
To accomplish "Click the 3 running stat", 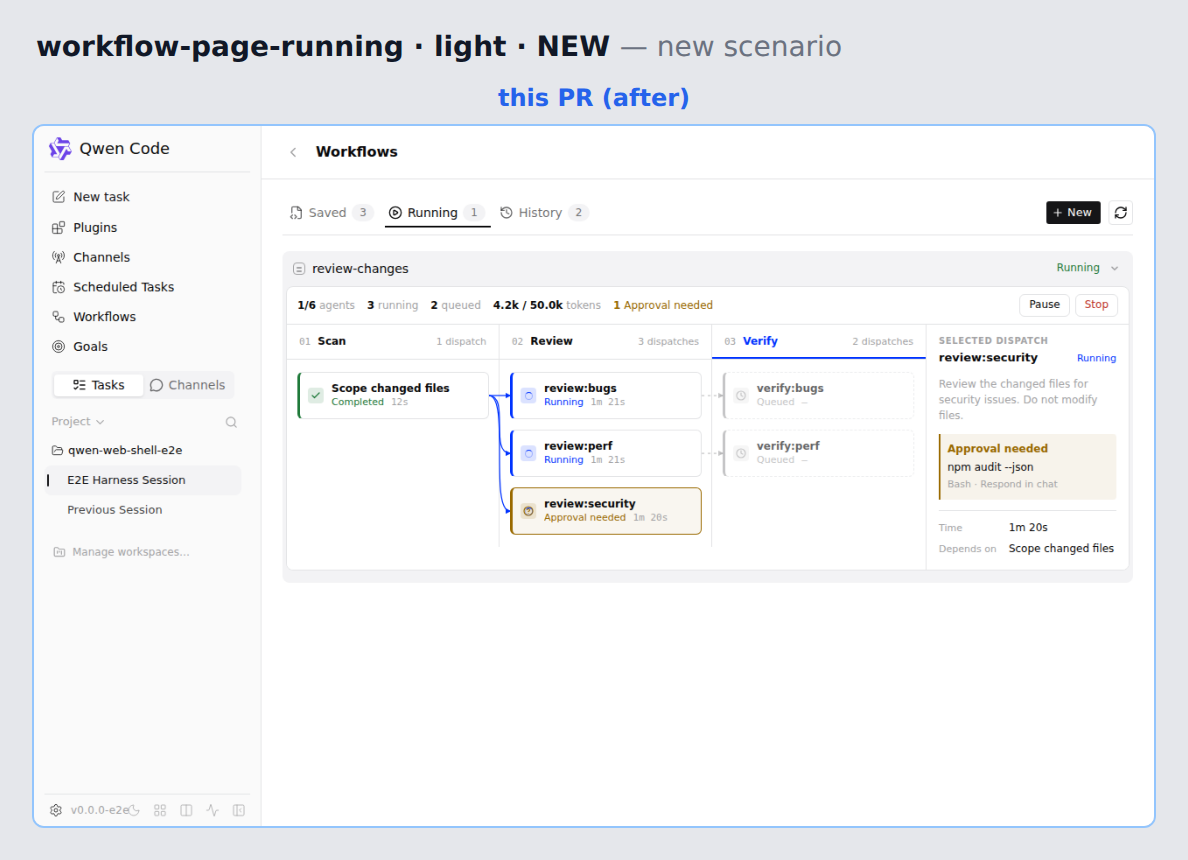I will click(x=392, y=305).
